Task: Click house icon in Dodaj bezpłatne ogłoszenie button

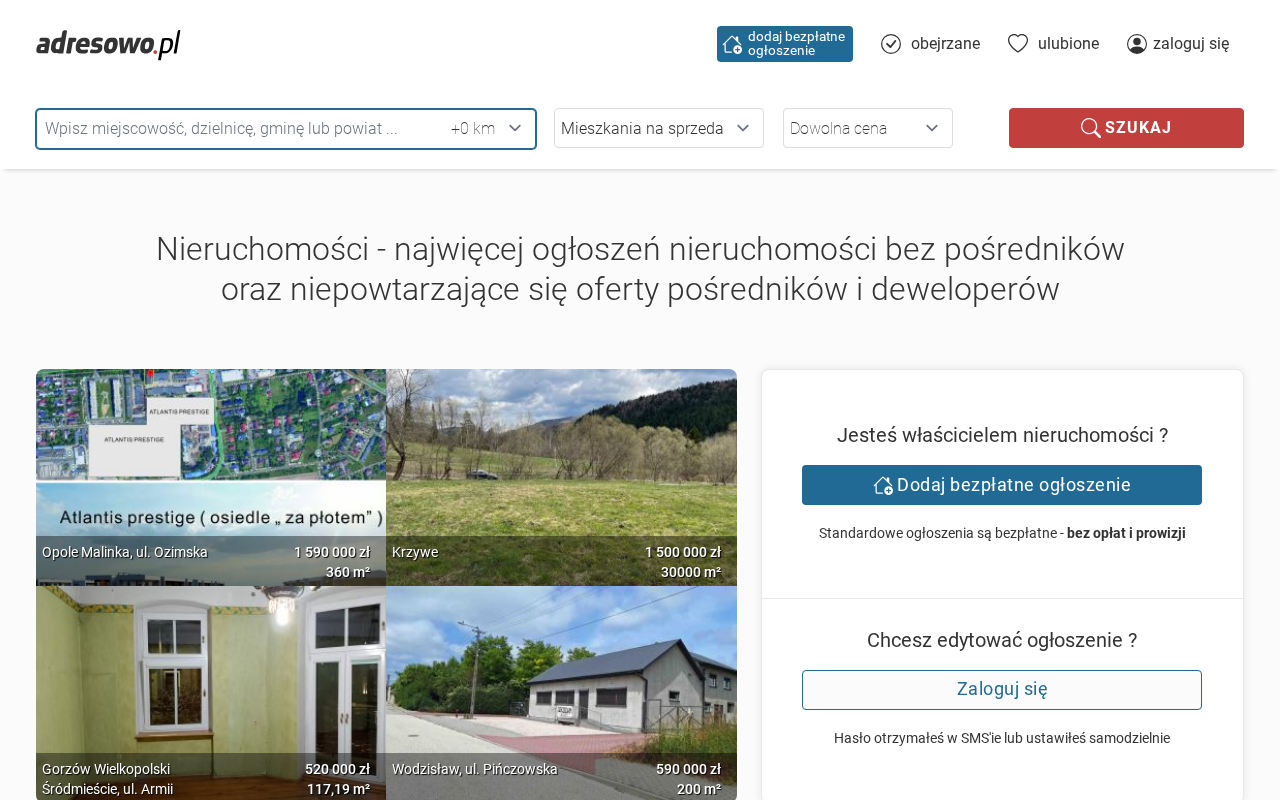Action: pyautogui.click(x=883, y=485)
